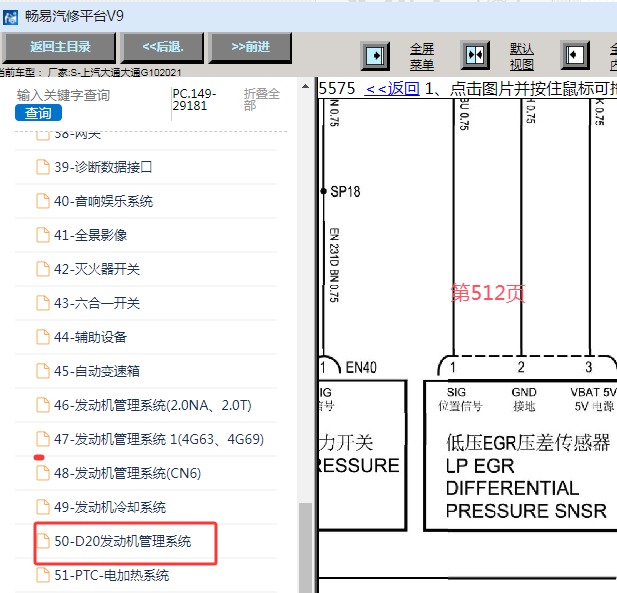Click the 全屏菜单 label
This screenshot has height=593, width=617.
pyautogui.click(x=422, y=57)
